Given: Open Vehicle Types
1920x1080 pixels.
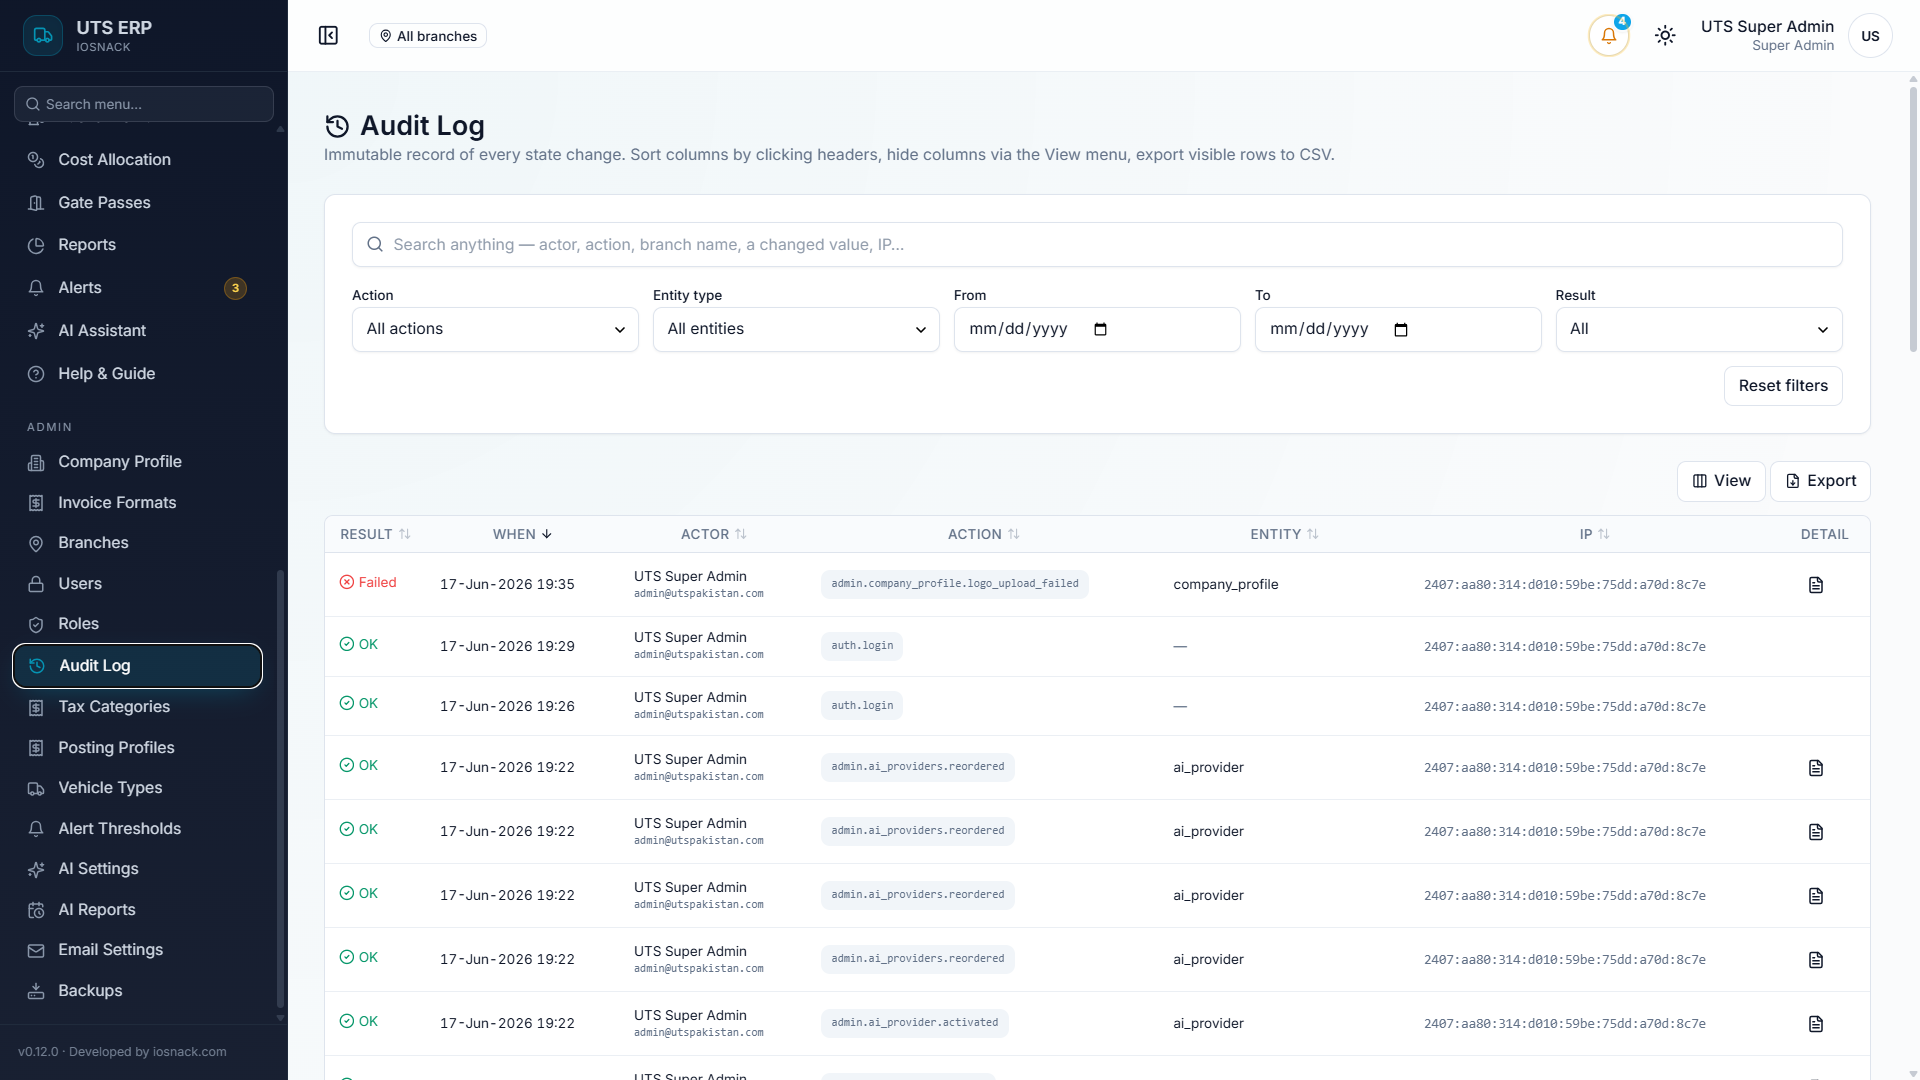Looking at the screenshot, I should point(138,788).
